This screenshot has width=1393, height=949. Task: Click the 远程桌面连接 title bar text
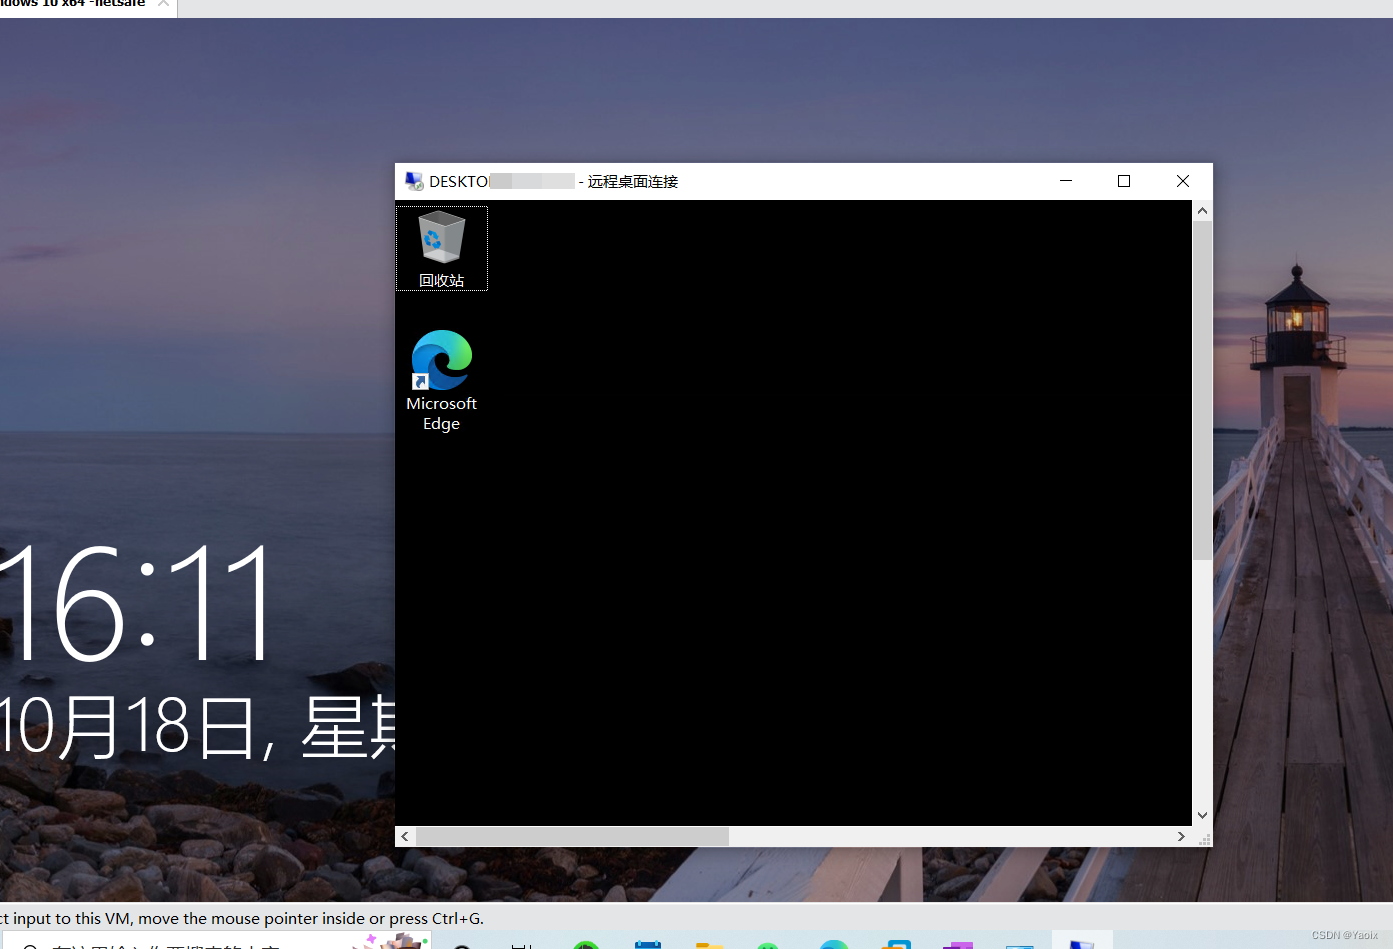click(633, 181)
